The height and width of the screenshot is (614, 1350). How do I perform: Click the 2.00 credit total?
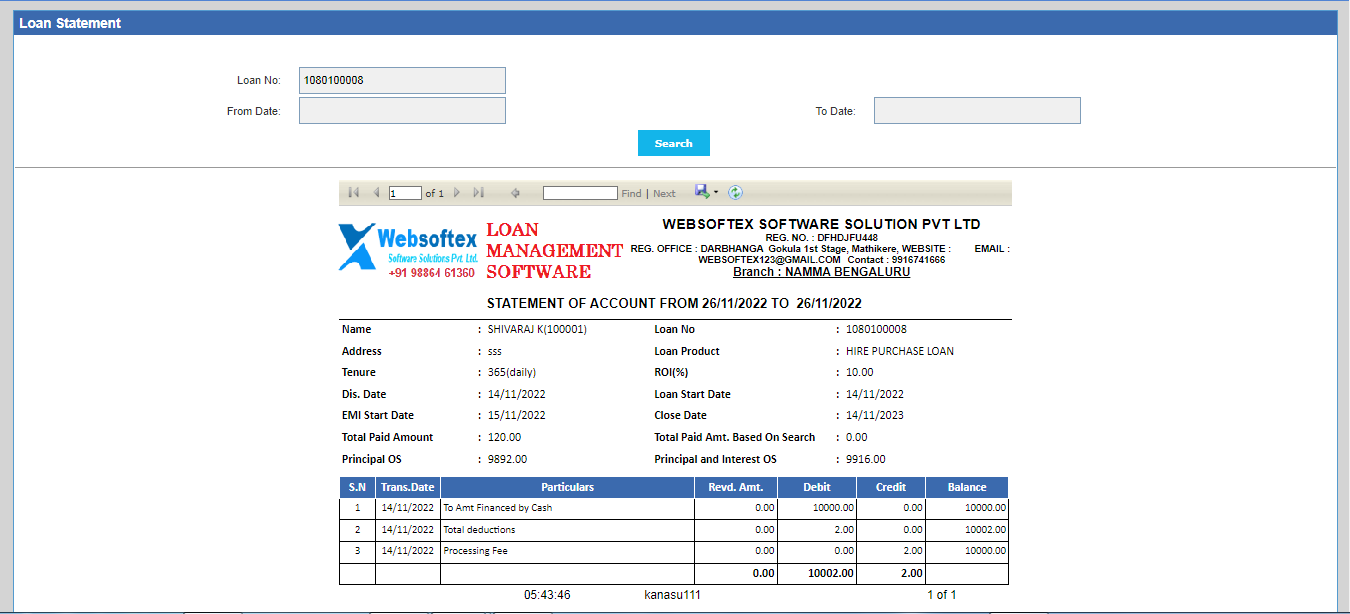tap(911, 573)
